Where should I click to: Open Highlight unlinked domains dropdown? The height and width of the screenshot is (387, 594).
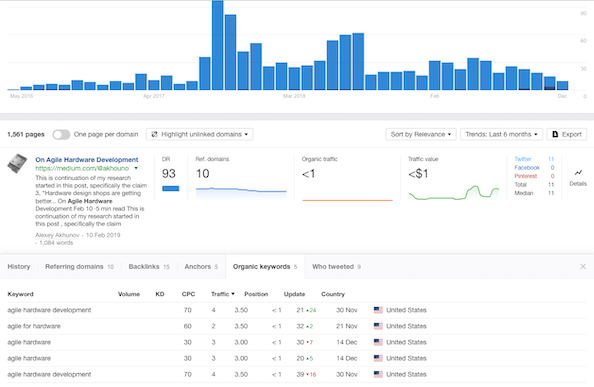200,134
